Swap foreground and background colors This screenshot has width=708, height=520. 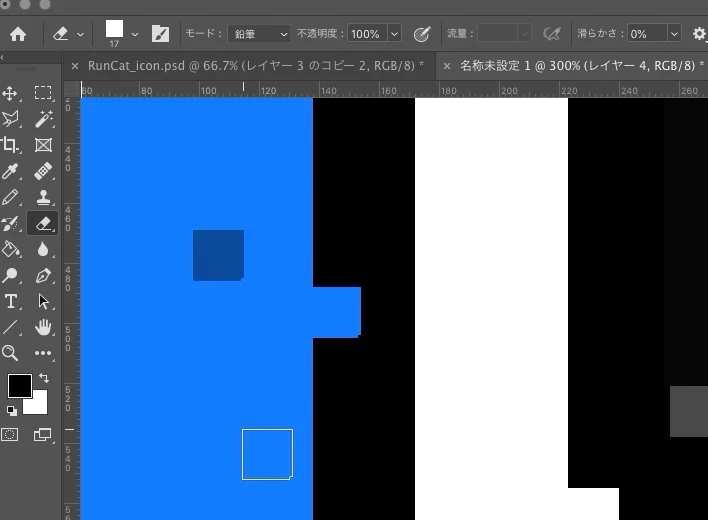pos(44,378)
